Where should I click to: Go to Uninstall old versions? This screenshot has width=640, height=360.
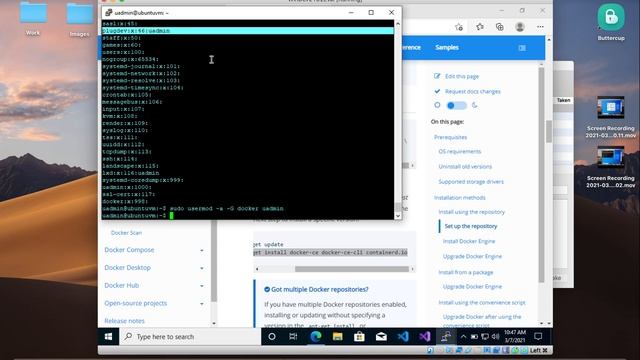click(x=465, y=167)
